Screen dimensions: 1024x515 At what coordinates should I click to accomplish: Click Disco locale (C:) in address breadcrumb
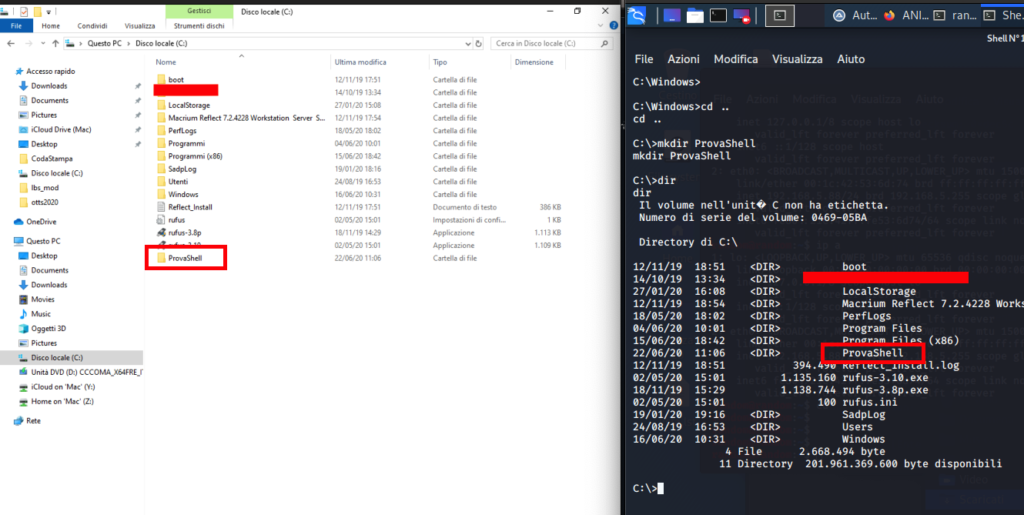tap(161, 44)
